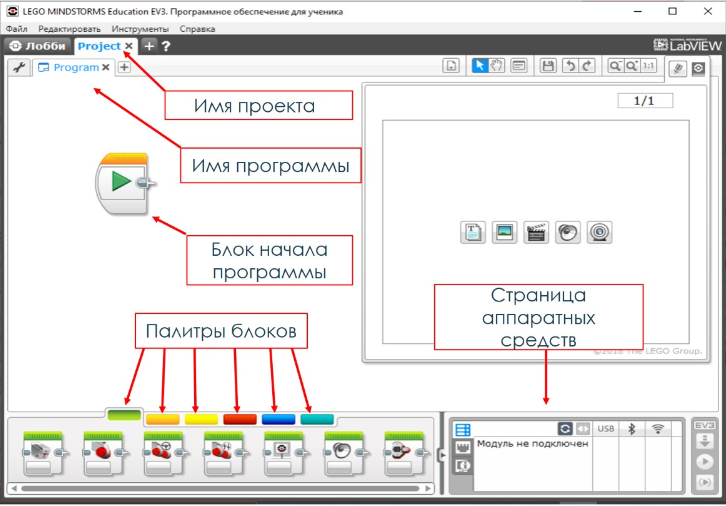Open project properties with the wrench icon
This screenshot has width=726, height=506.
click(19, 67)
